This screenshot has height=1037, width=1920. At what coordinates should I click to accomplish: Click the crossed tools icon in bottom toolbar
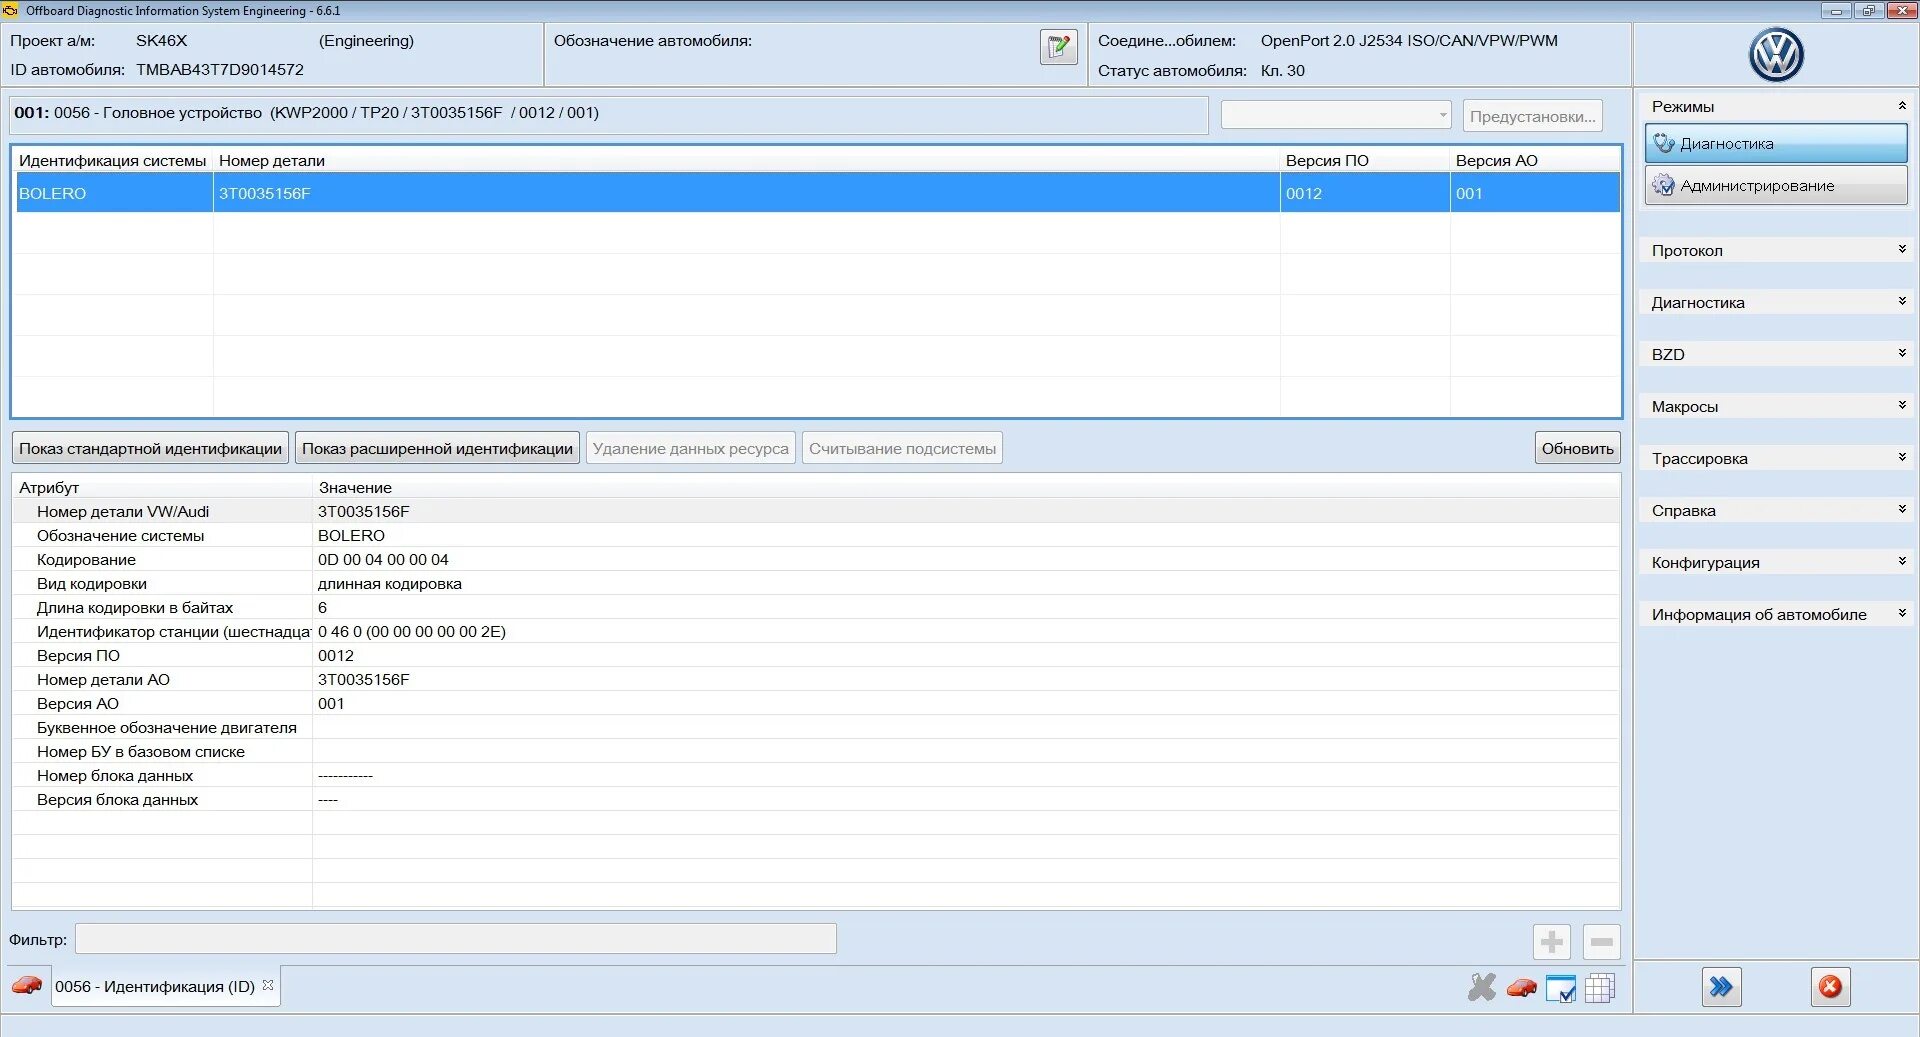pos(1482,988)
